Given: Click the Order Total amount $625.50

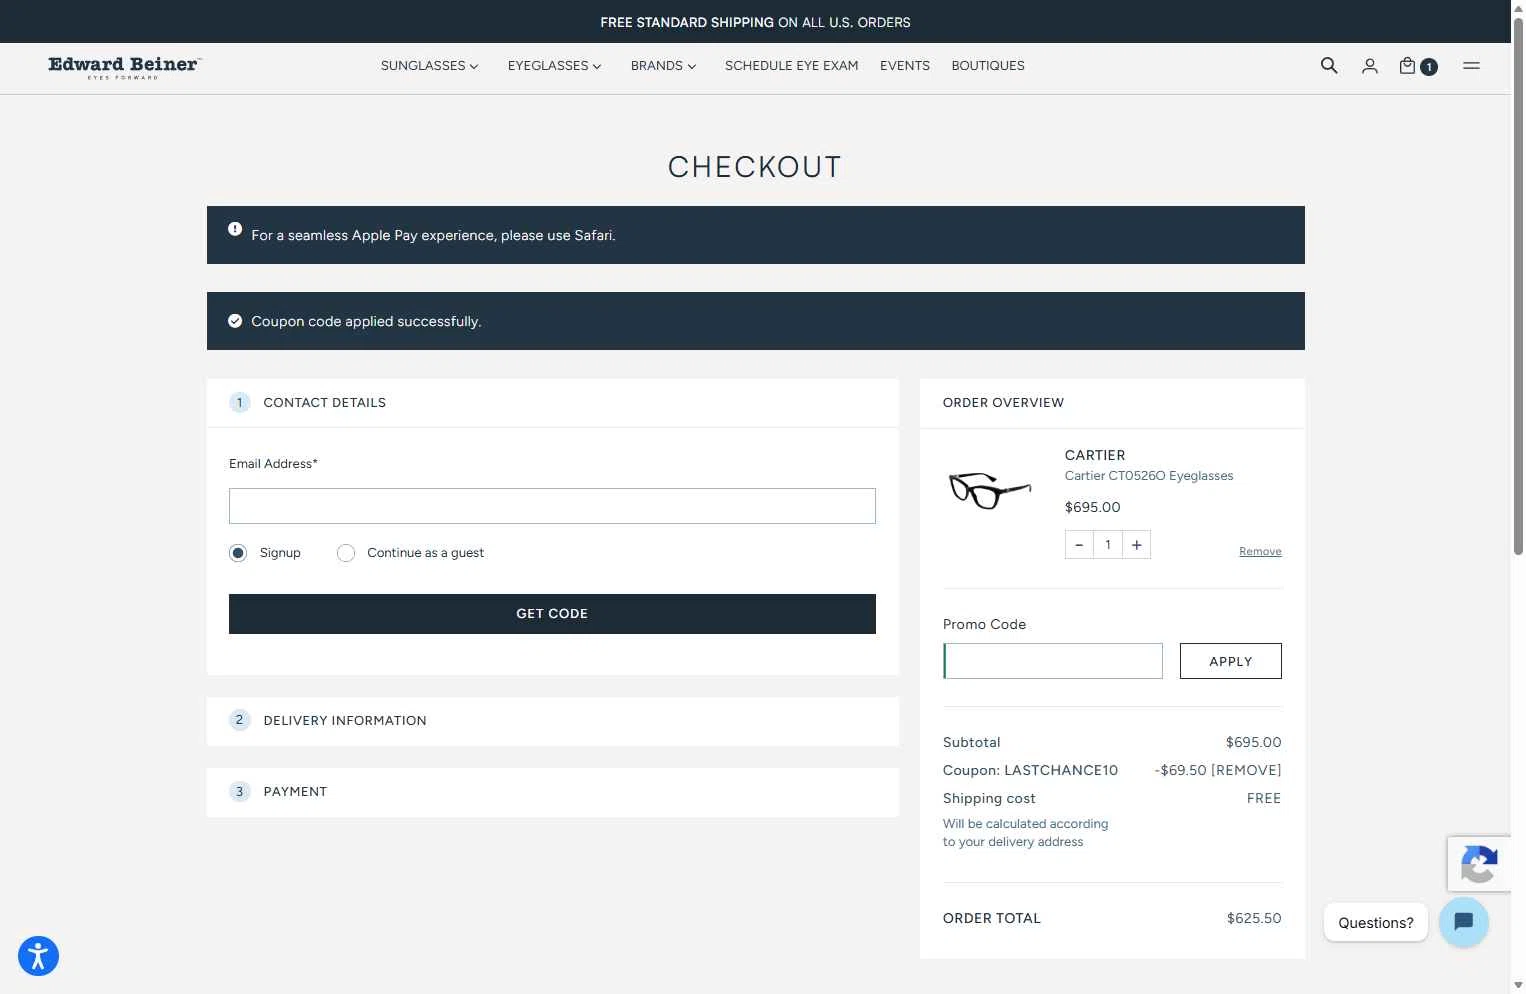Looking at the screenshot, I should coord(1254,918).
